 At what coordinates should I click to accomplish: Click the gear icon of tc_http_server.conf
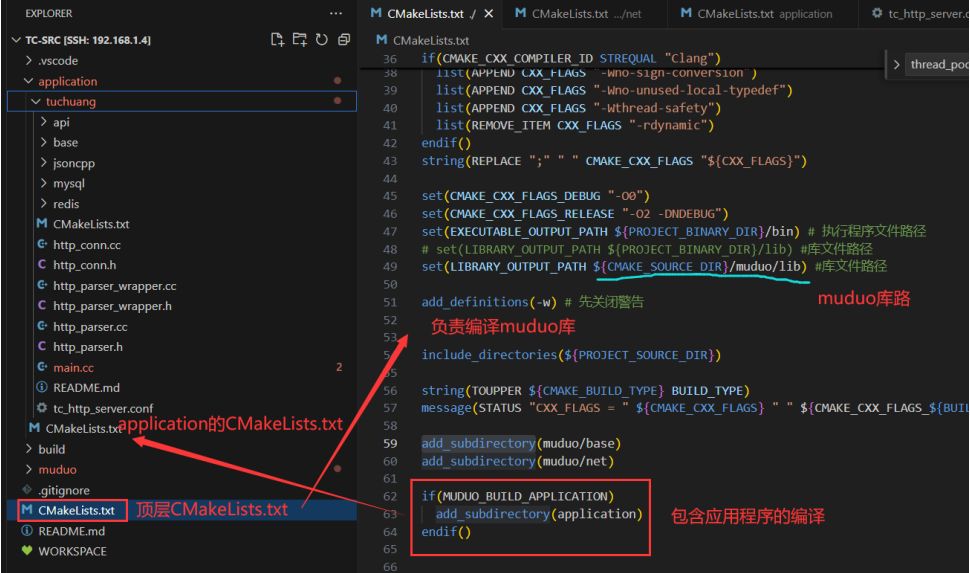pos(41,408)
